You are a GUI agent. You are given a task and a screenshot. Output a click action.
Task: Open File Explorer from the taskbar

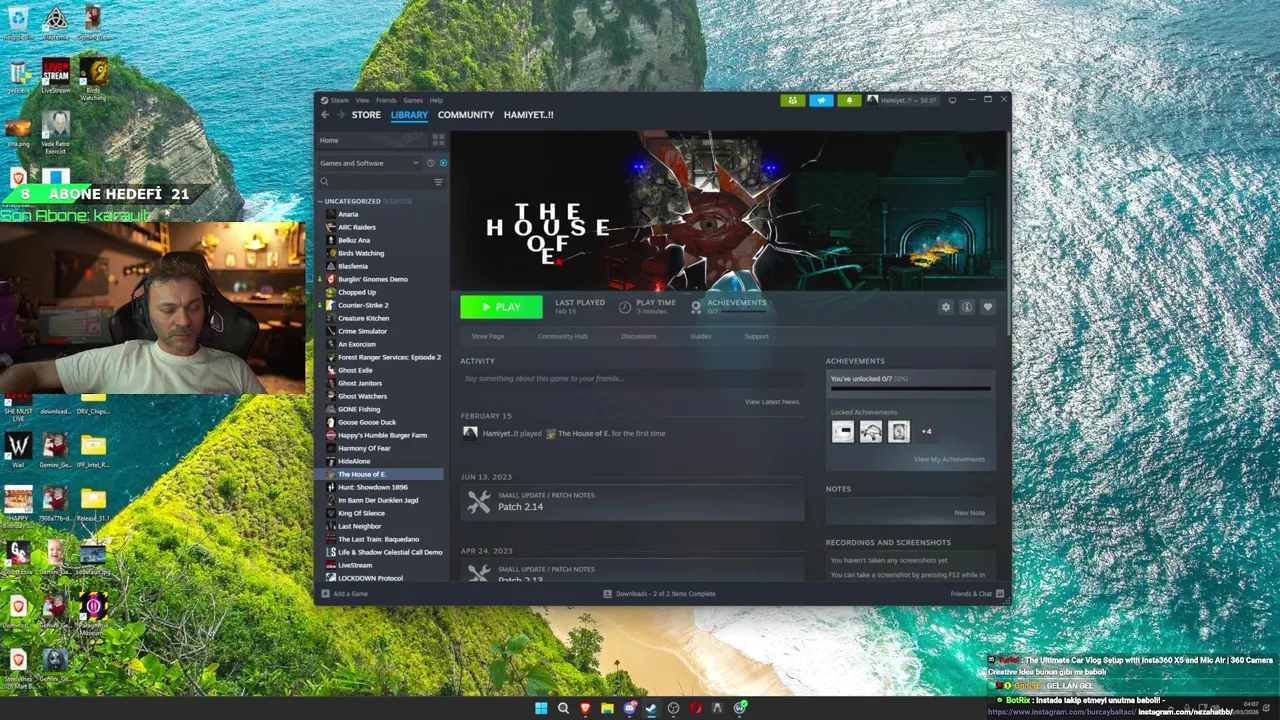[607, 708]
